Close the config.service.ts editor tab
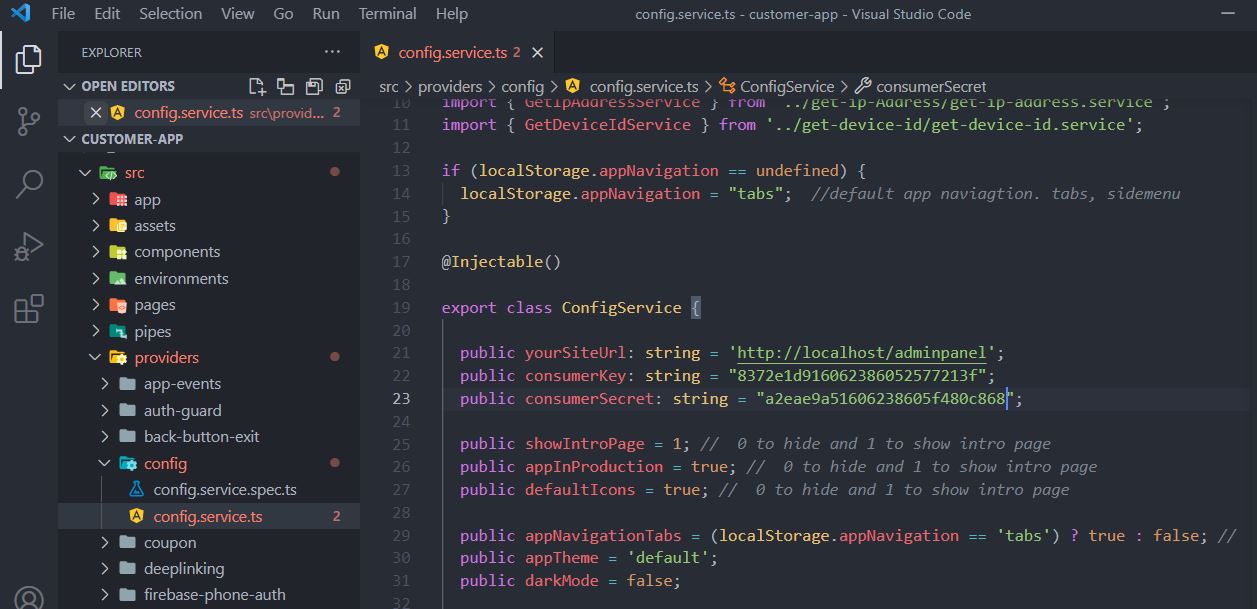 pyautogui.click(x=537, y=52)
